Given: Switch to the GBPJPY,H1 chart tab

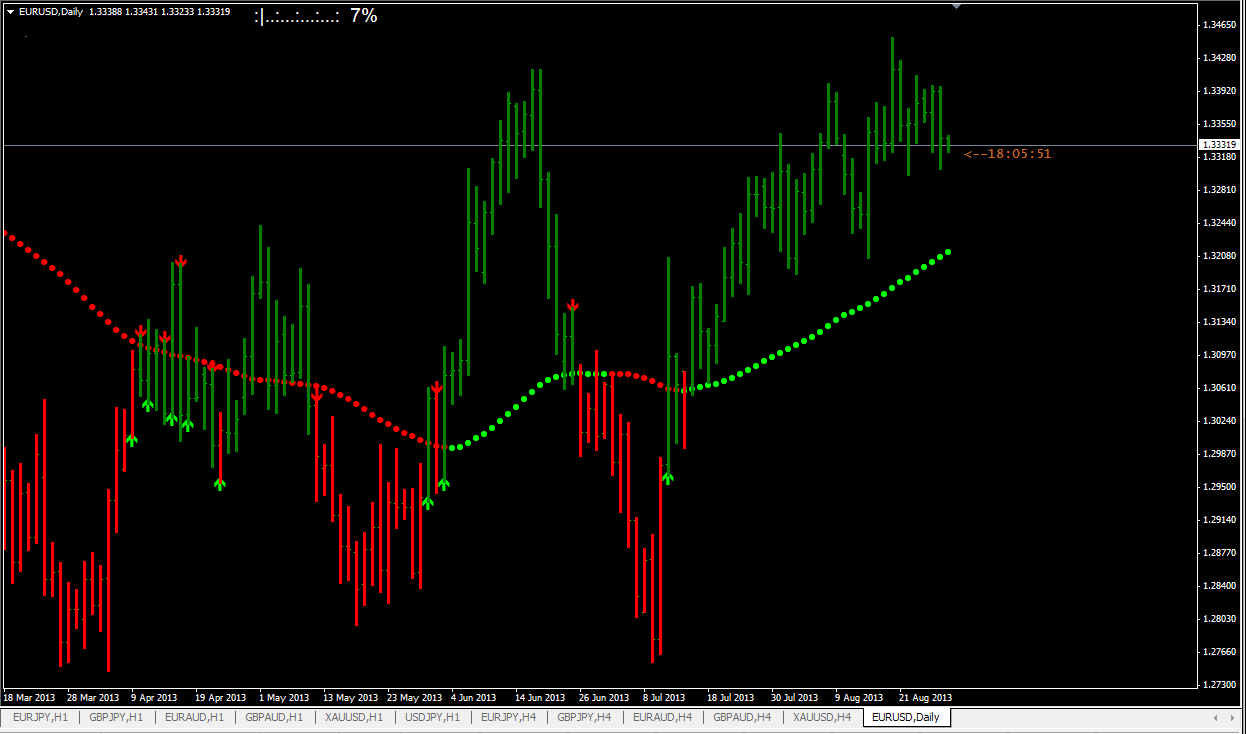Looking at the screenshot, I should click(x=116, y=717).
